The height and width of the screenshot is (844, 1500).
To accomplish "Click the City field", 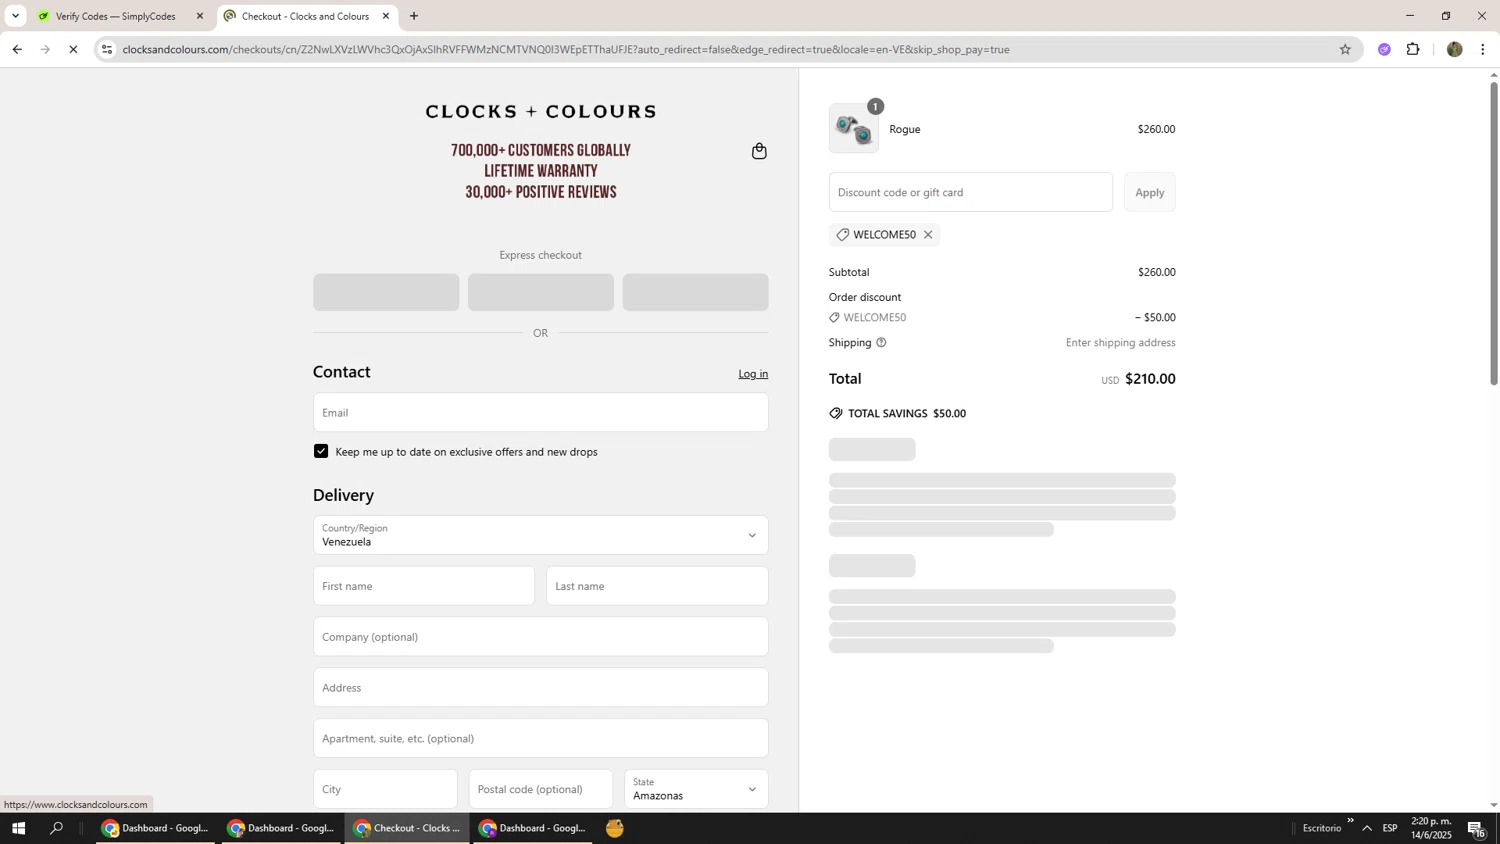I will pyautogui.click(x=385, y=789).
